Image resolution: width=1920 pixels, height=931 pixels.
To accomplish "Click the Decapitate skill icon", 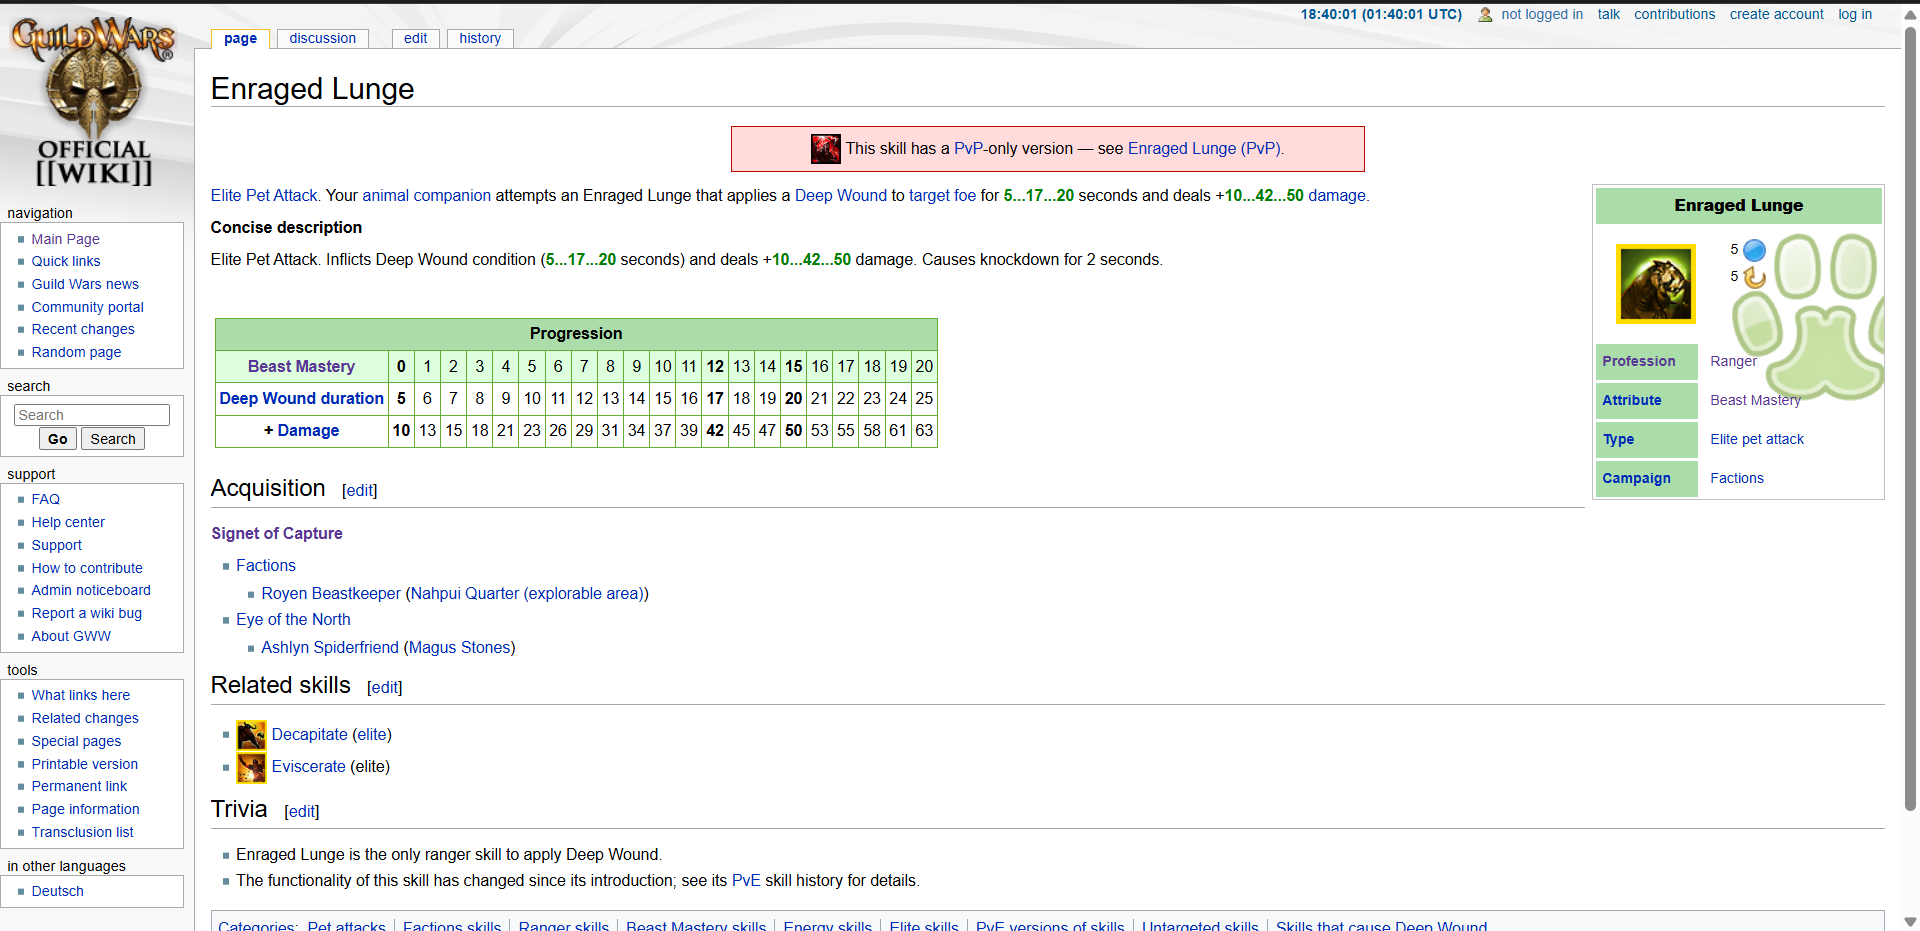I will pyautogui.click(x=251, y=735).
